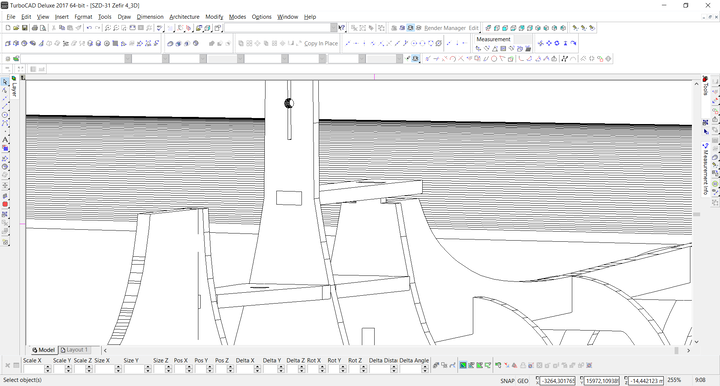Select the circle tool in left toolbar
Screen dimensions: 720x386
(5, 115)
